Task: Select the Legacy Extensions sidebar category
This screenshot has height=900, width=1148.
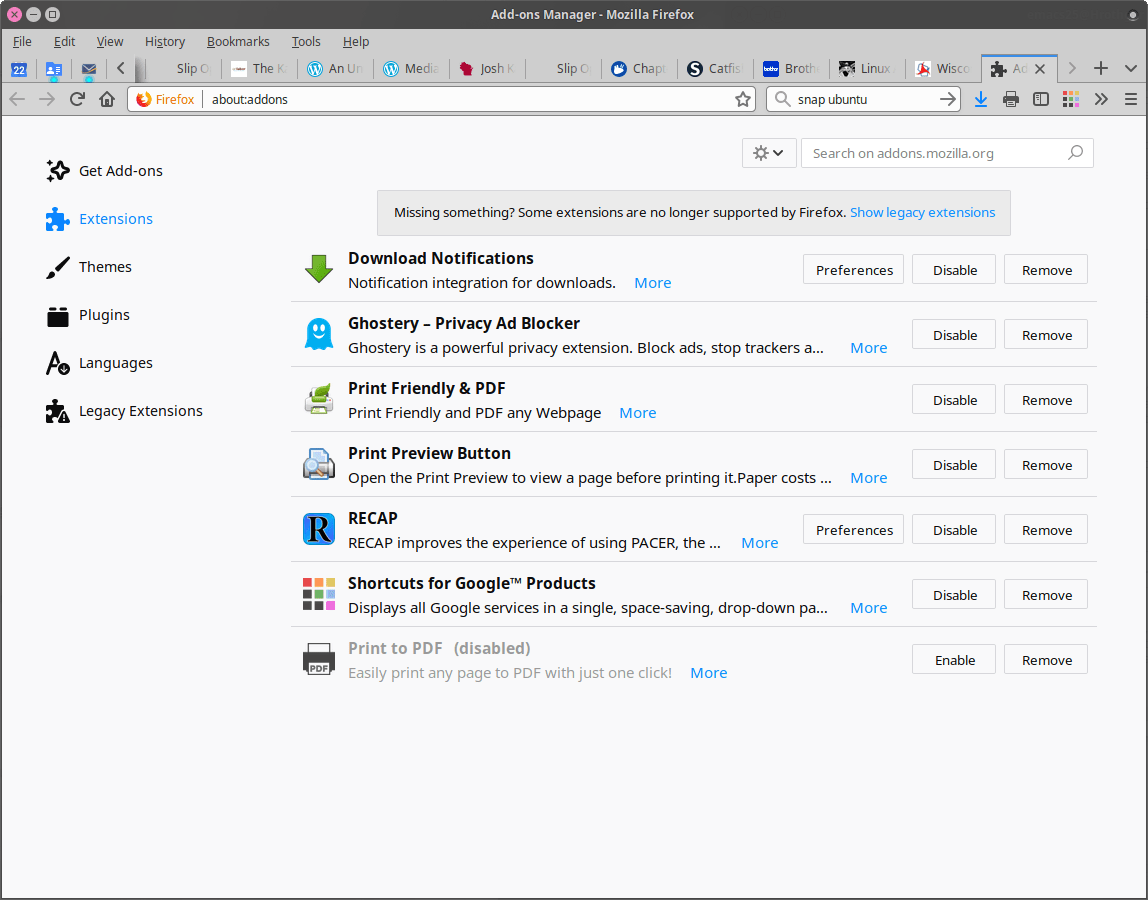Action: pyautogui.click(x=124, y=412)
